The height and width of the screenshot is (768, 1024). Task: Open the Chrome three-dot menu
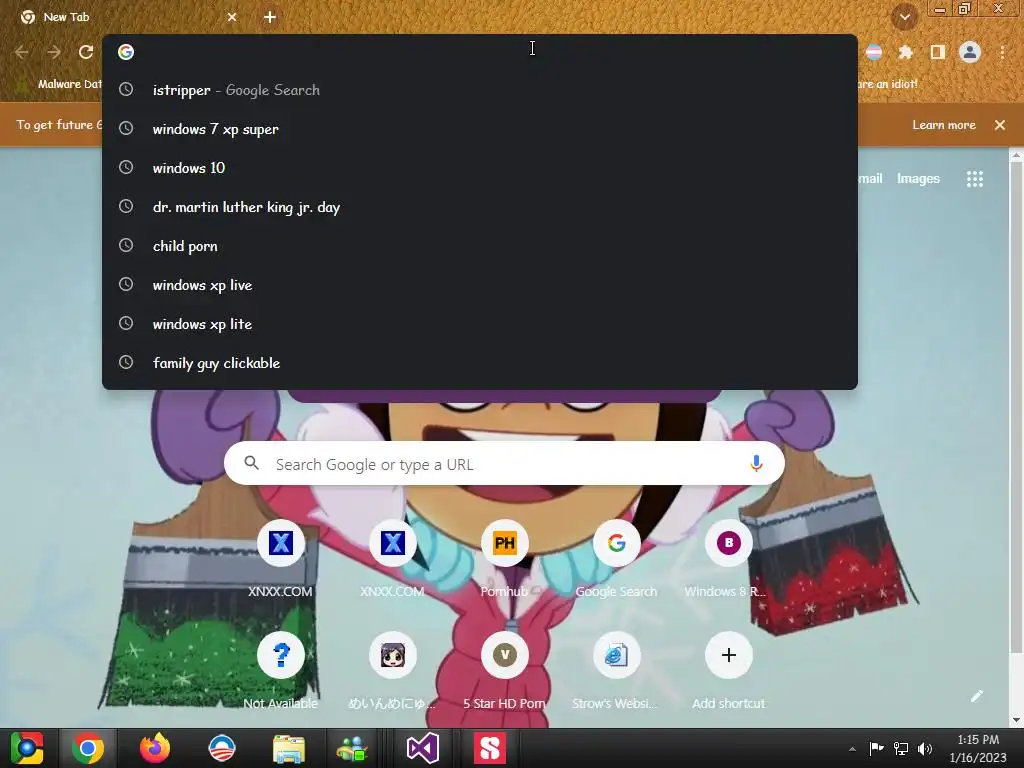tap(1002, 52)
